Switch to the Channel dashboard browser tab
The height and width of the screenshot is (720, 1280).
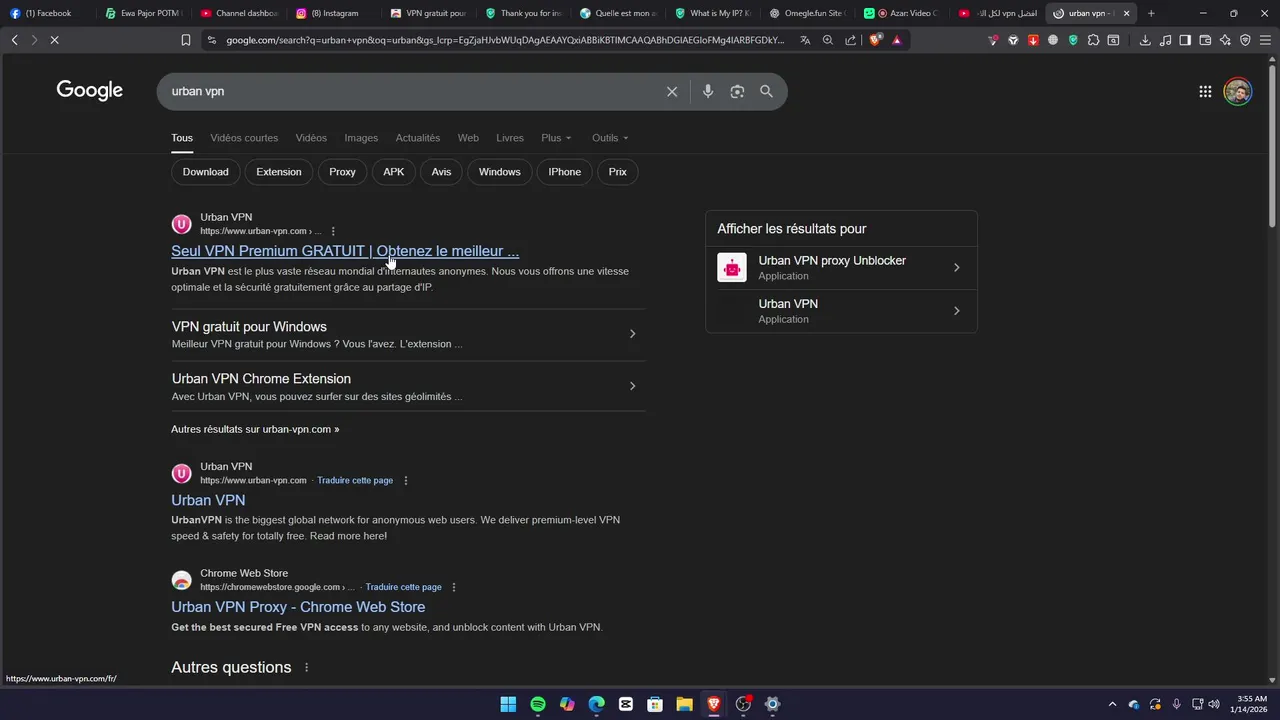click(x=240, y=13)
